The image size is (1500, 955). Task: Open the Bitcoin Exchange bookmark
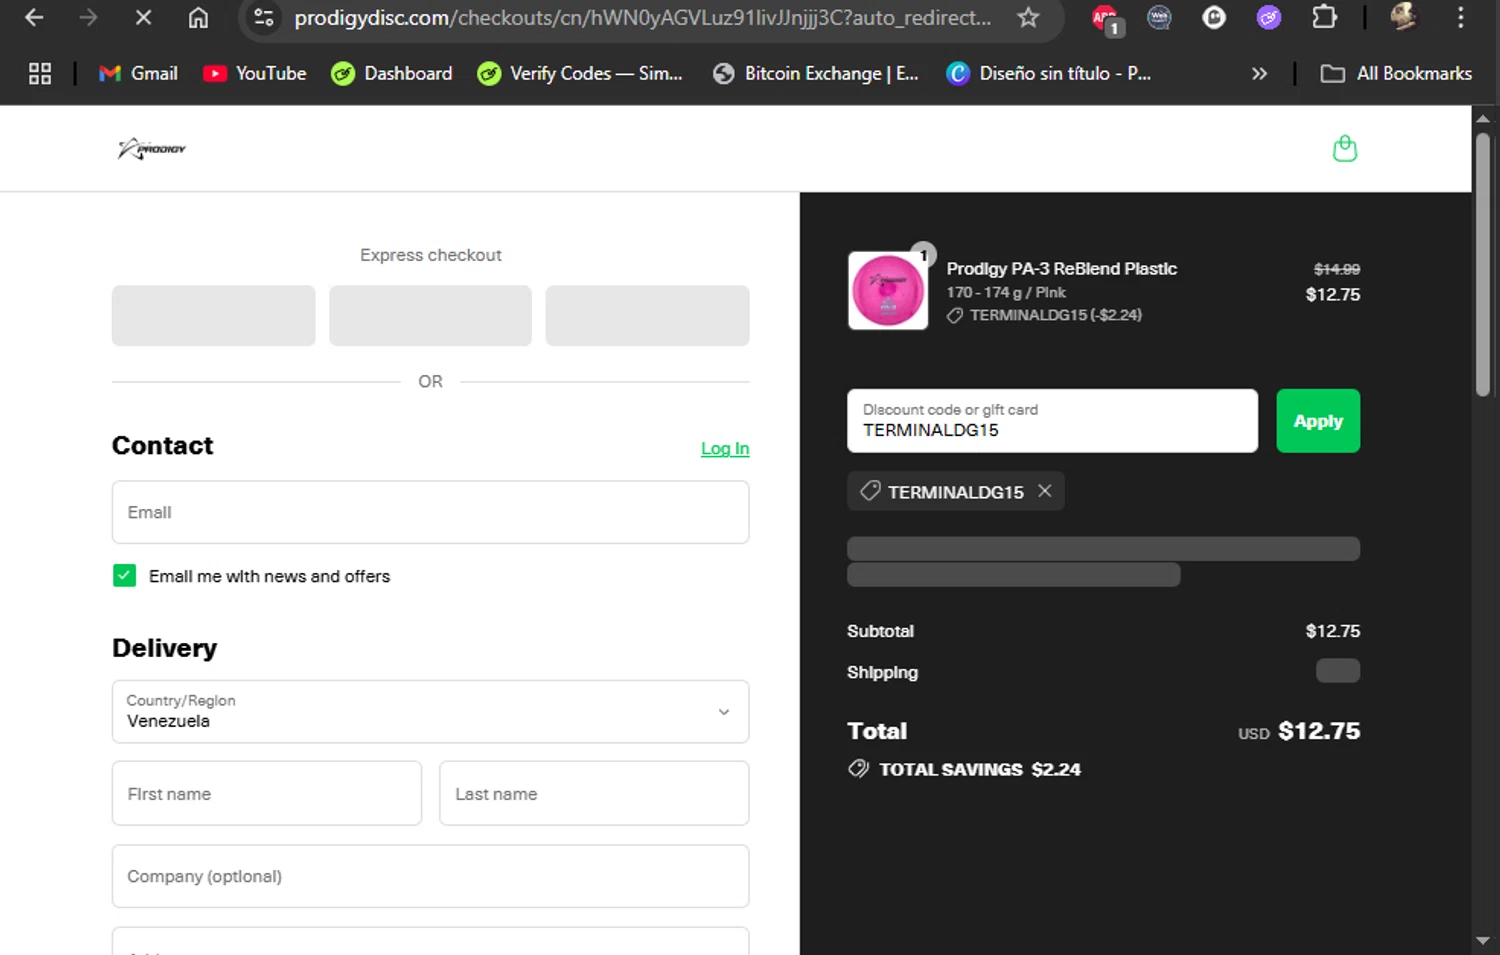[816, 73]
